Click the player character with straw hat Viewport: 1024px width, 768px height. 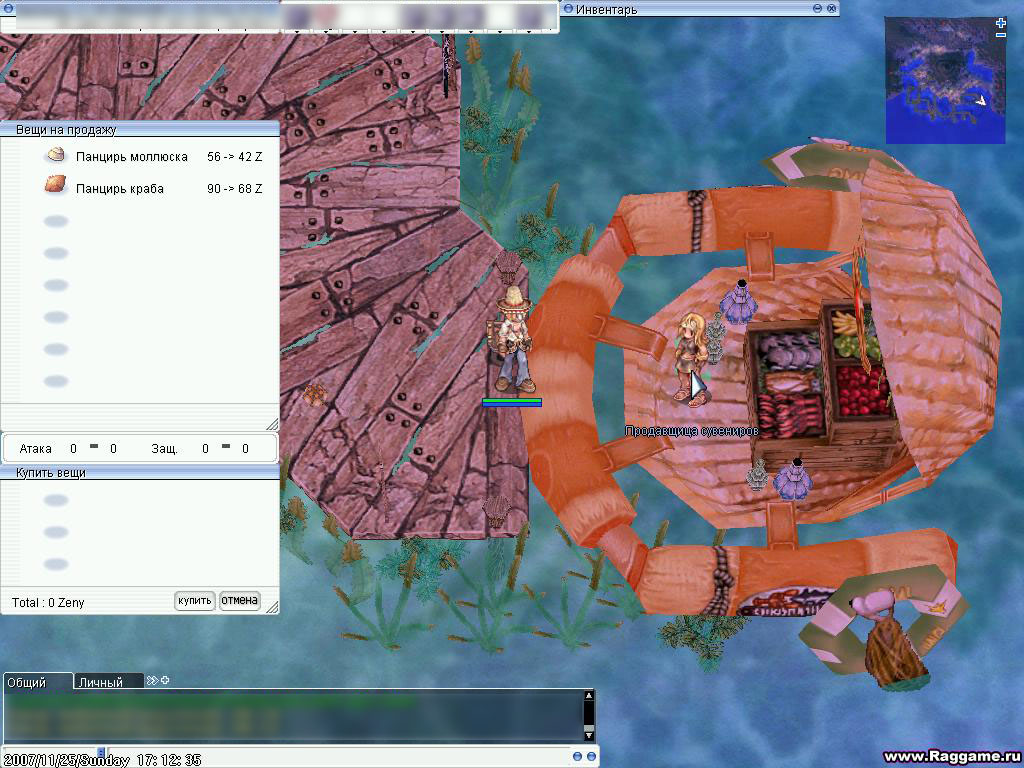513,340
